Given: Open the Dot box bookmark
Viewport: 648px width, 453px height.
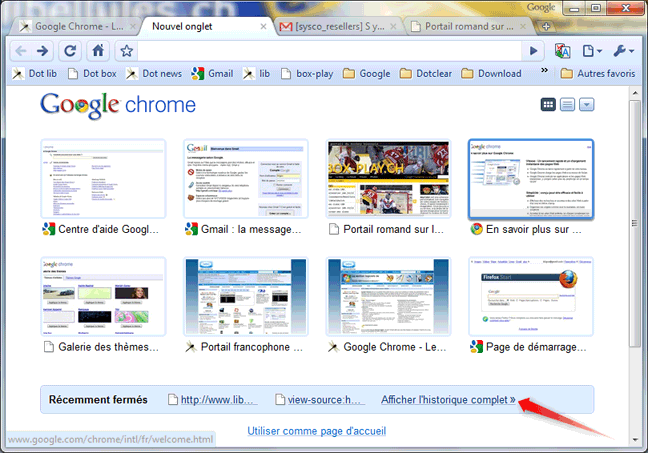Looking at the screenshot, I should pos(92,74).
